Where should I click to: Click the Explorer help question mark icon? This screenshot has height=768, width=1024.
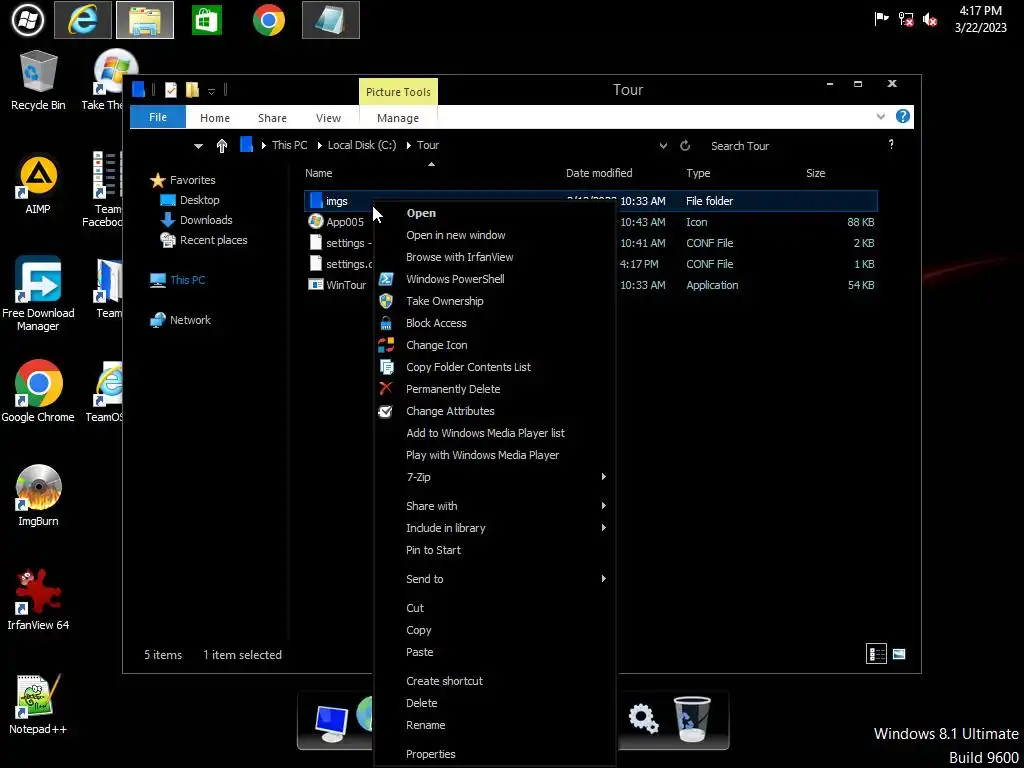click(903, 117)
